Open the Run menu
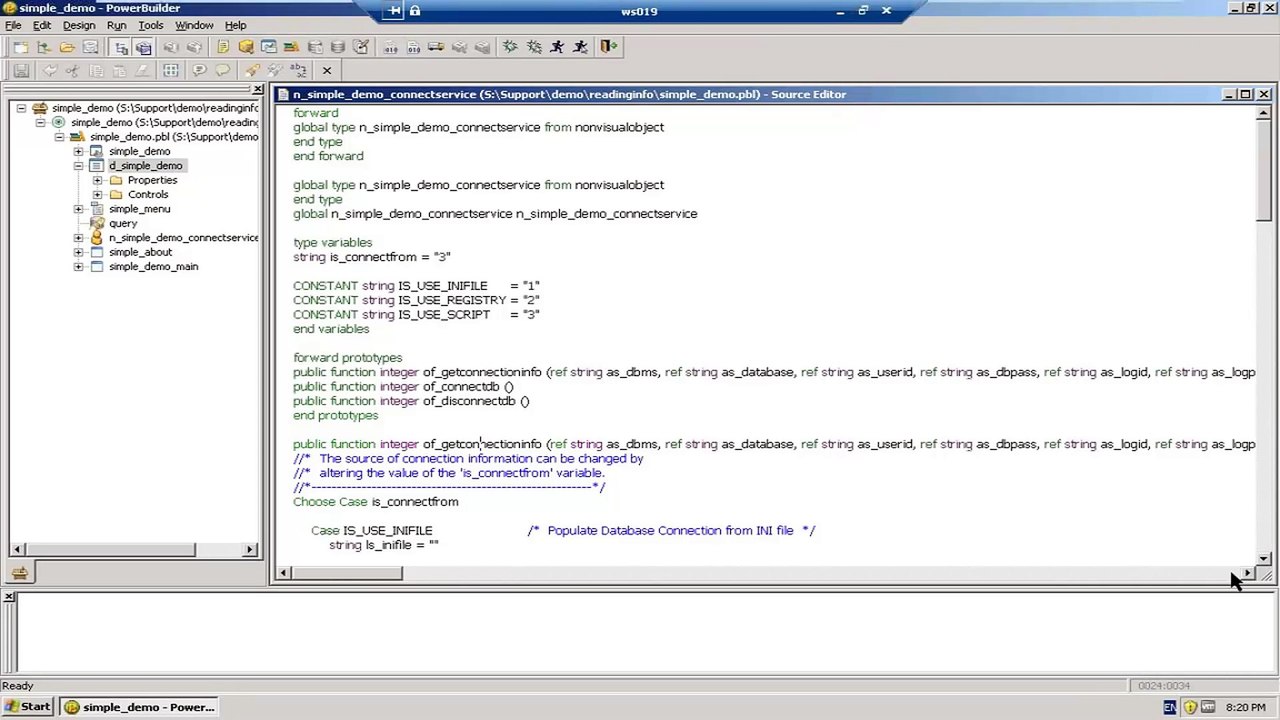The width and height of the screenshot is (1280, 720). pyautogui.click(x=116, y=25)
